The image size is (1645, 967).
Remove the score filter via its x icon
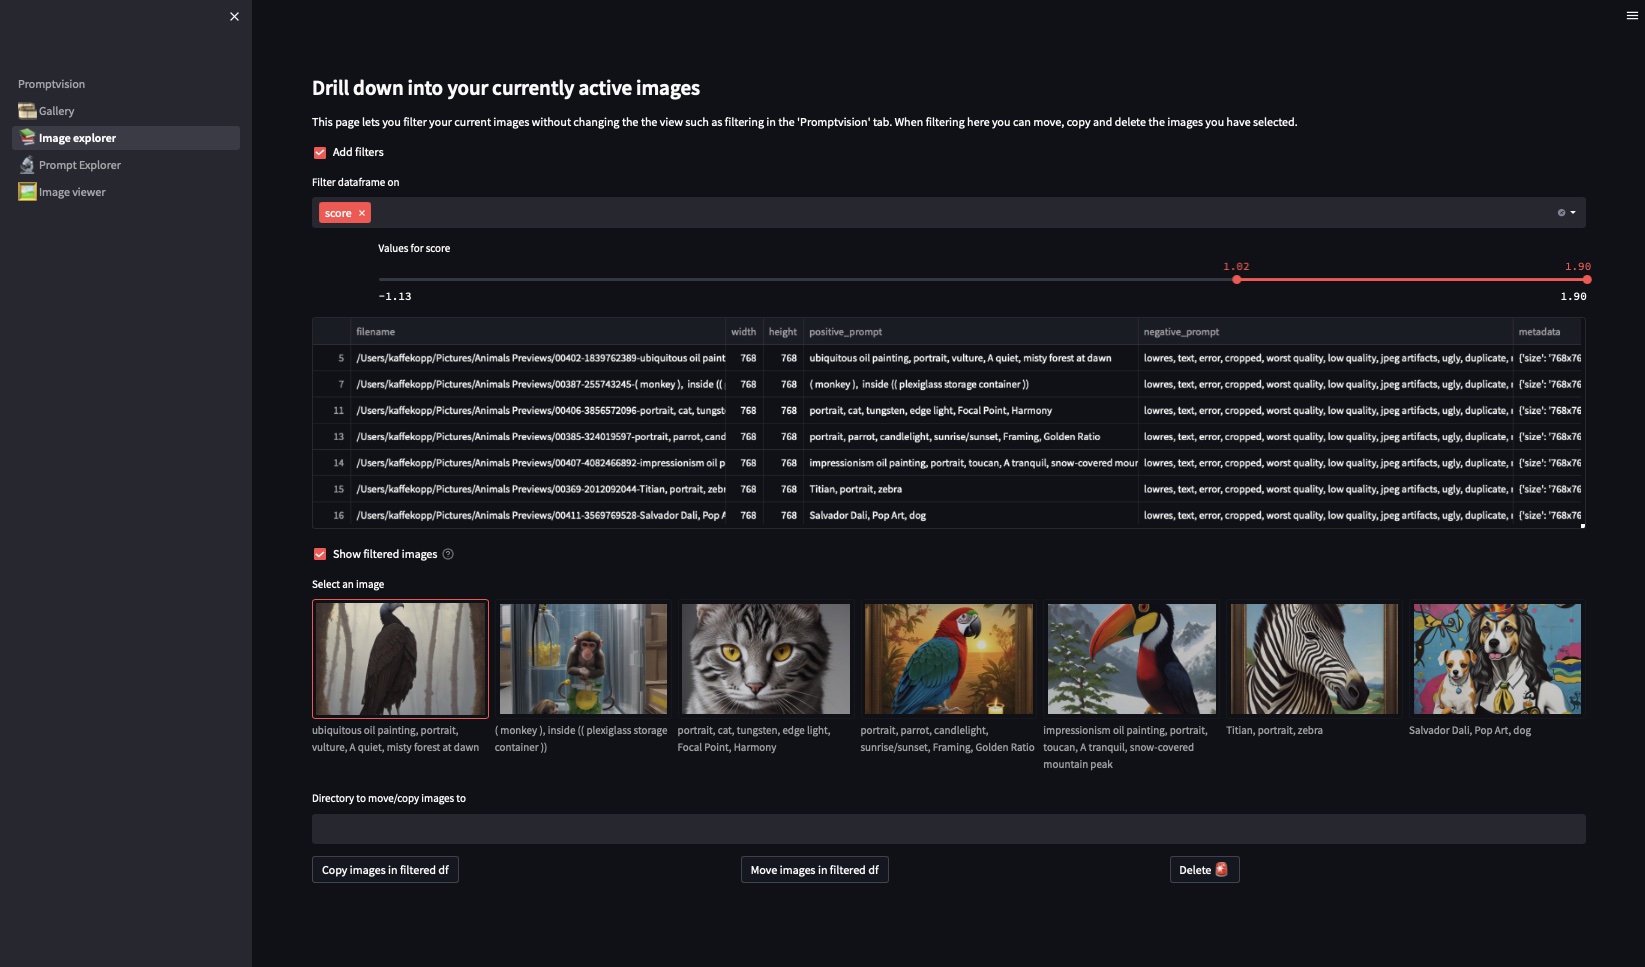click(361, 212)
